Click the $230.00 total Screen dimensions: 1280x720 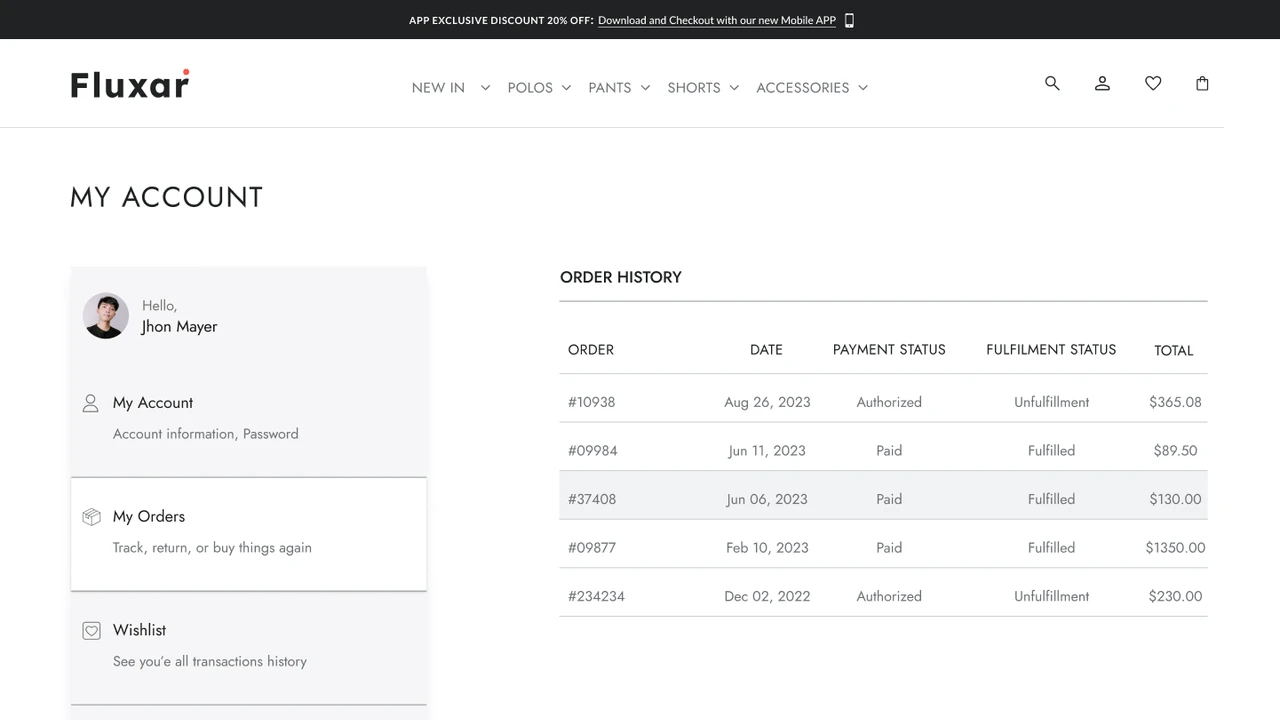[x=1175, y=596]
